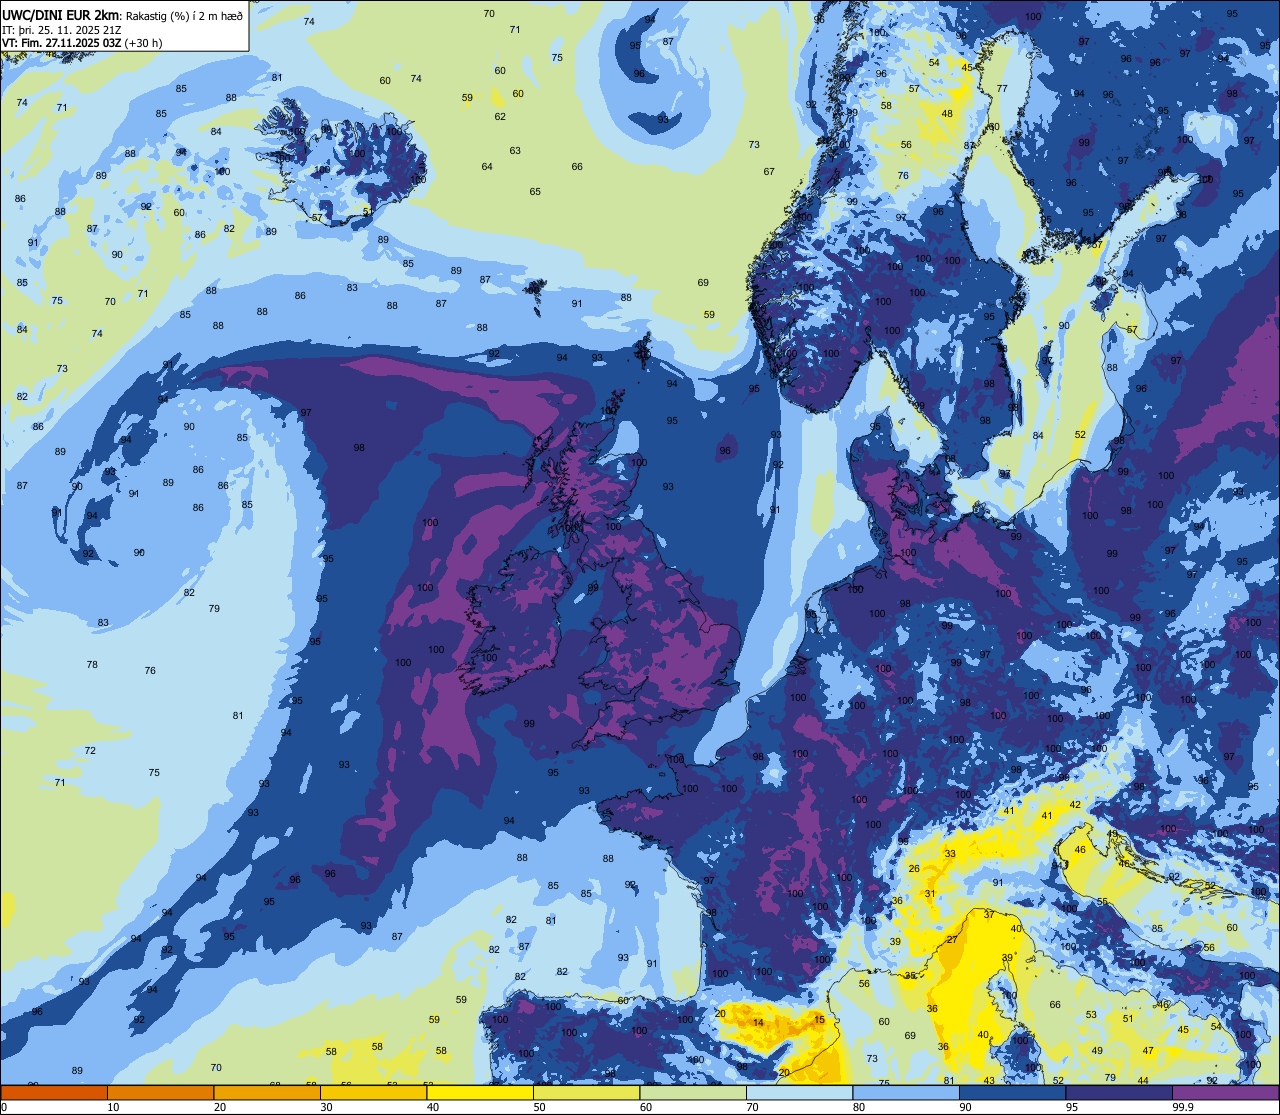Click the "31" humidity value on the map

click(x=930, y=893)
